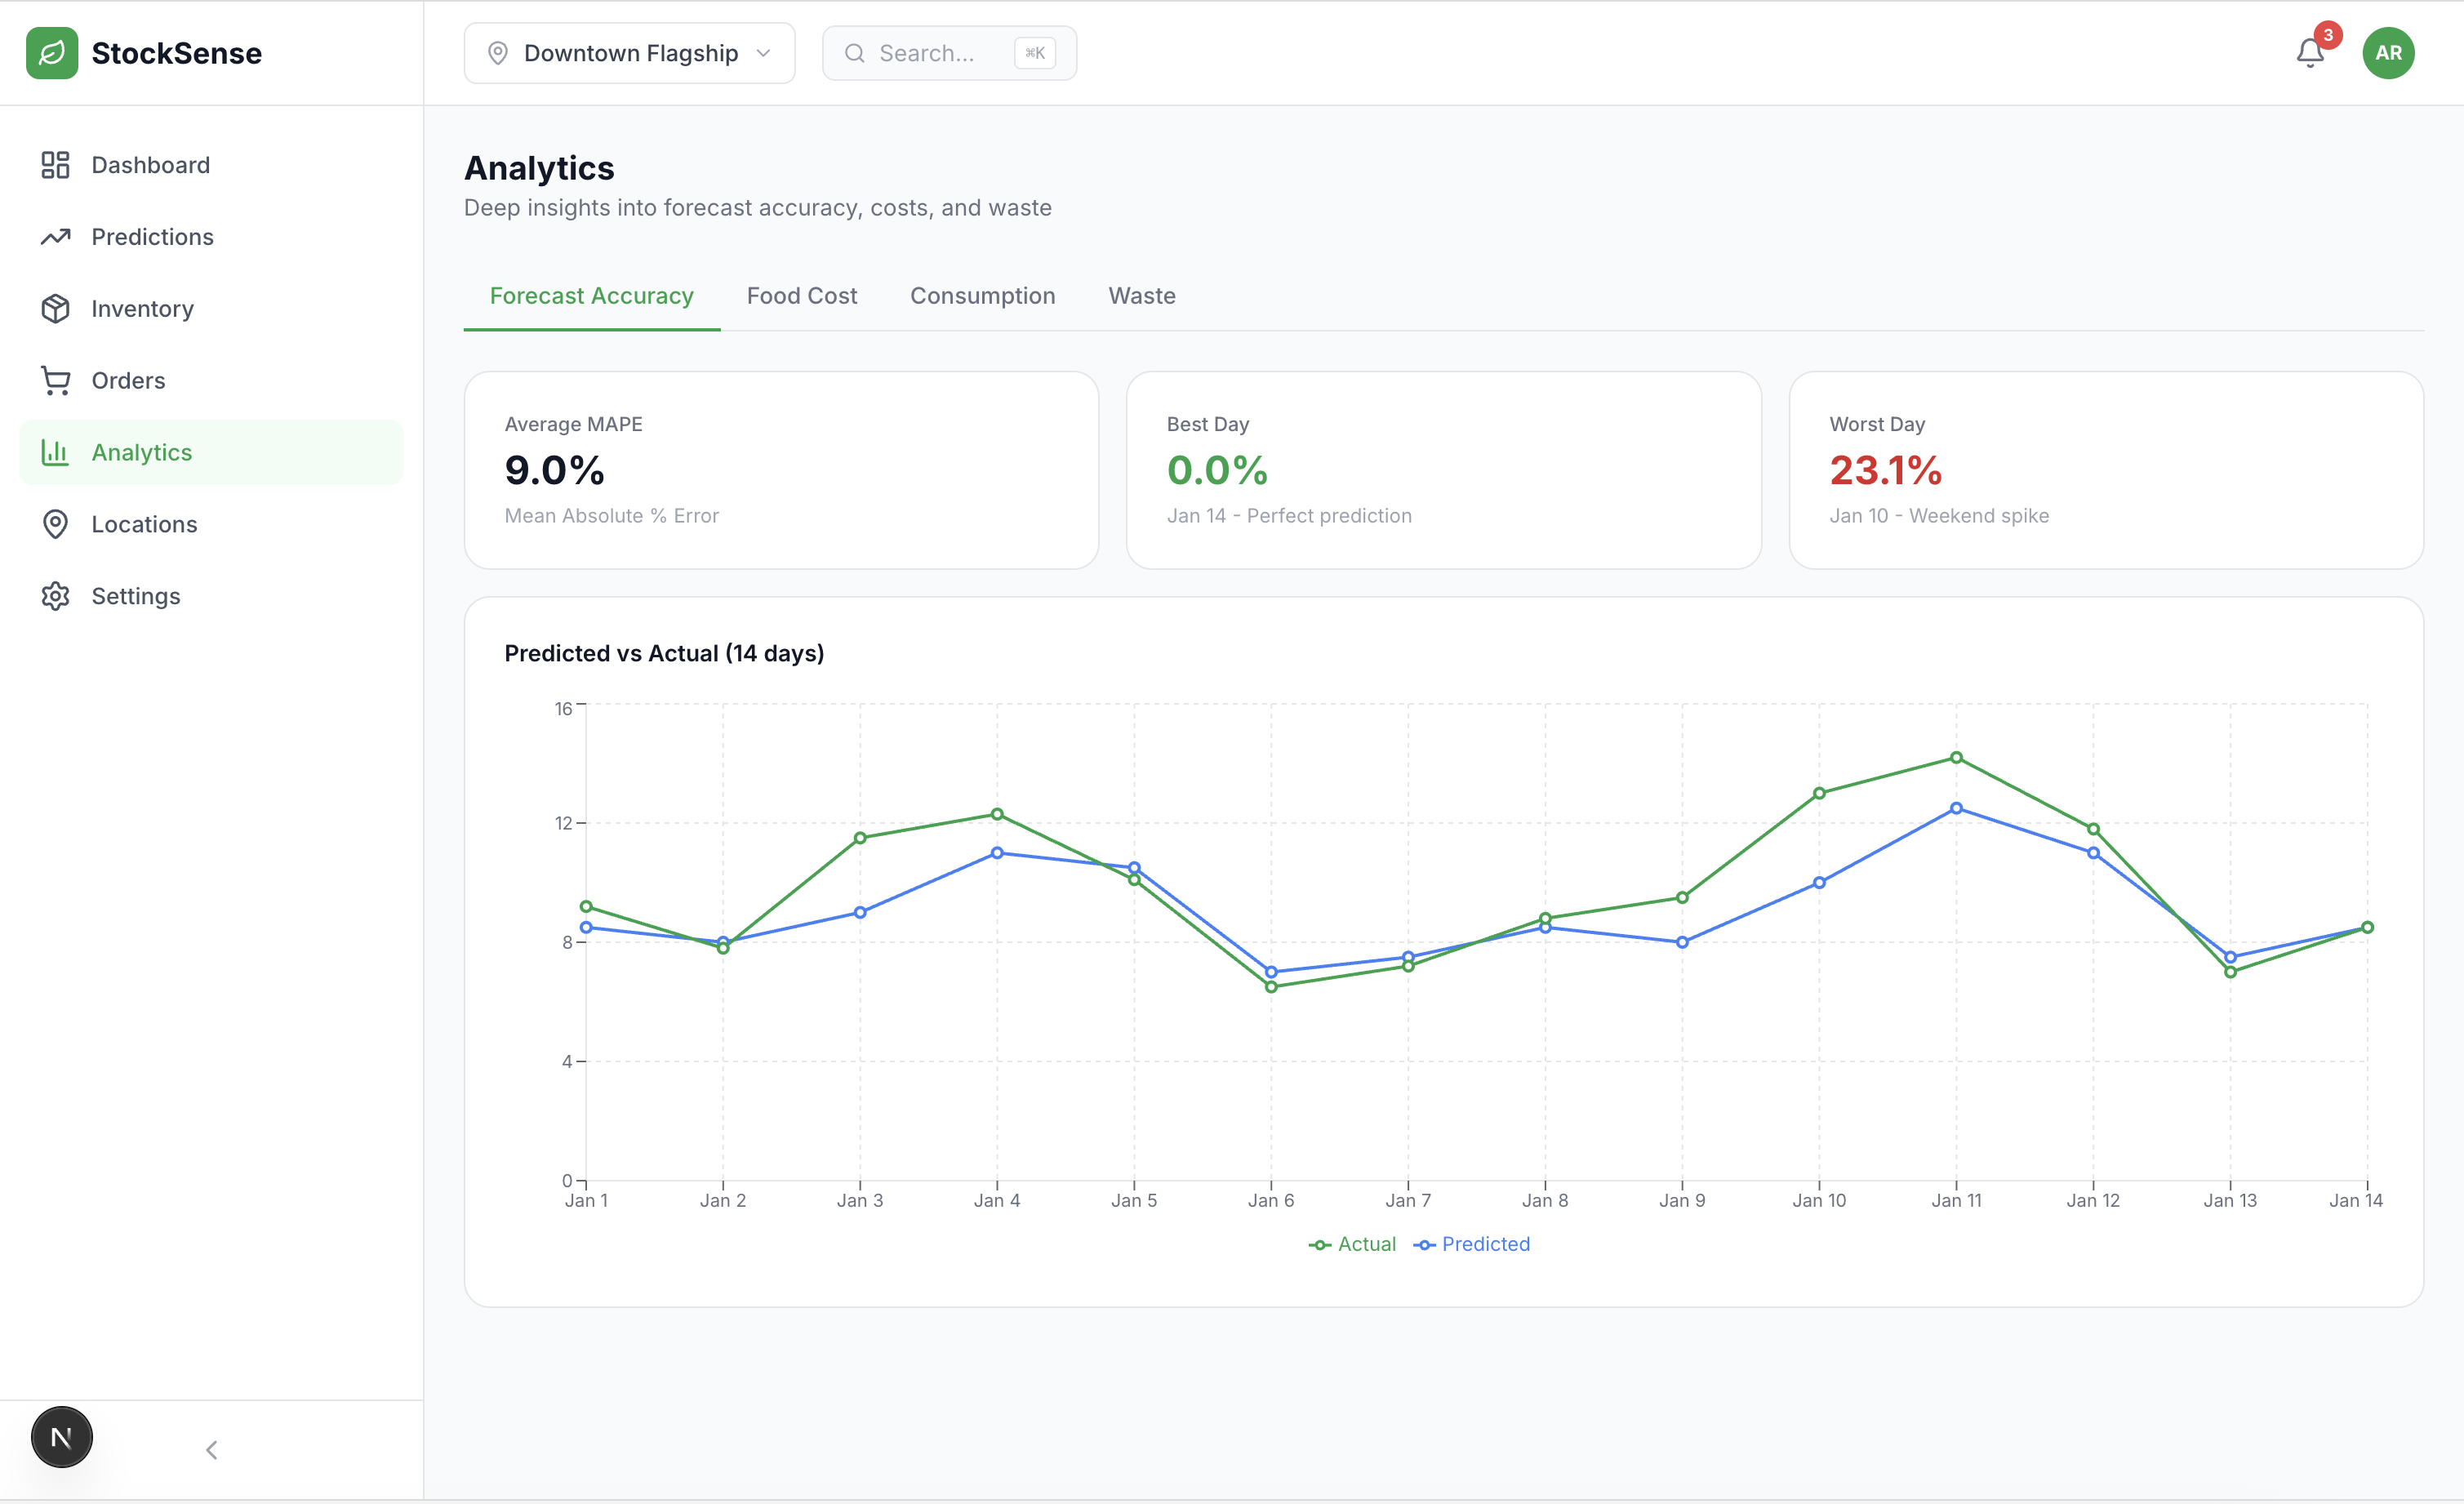Click the Locations pin icon in sidebar
The height and width of the screenshot is (1504, 2464).
click(55, 524)
